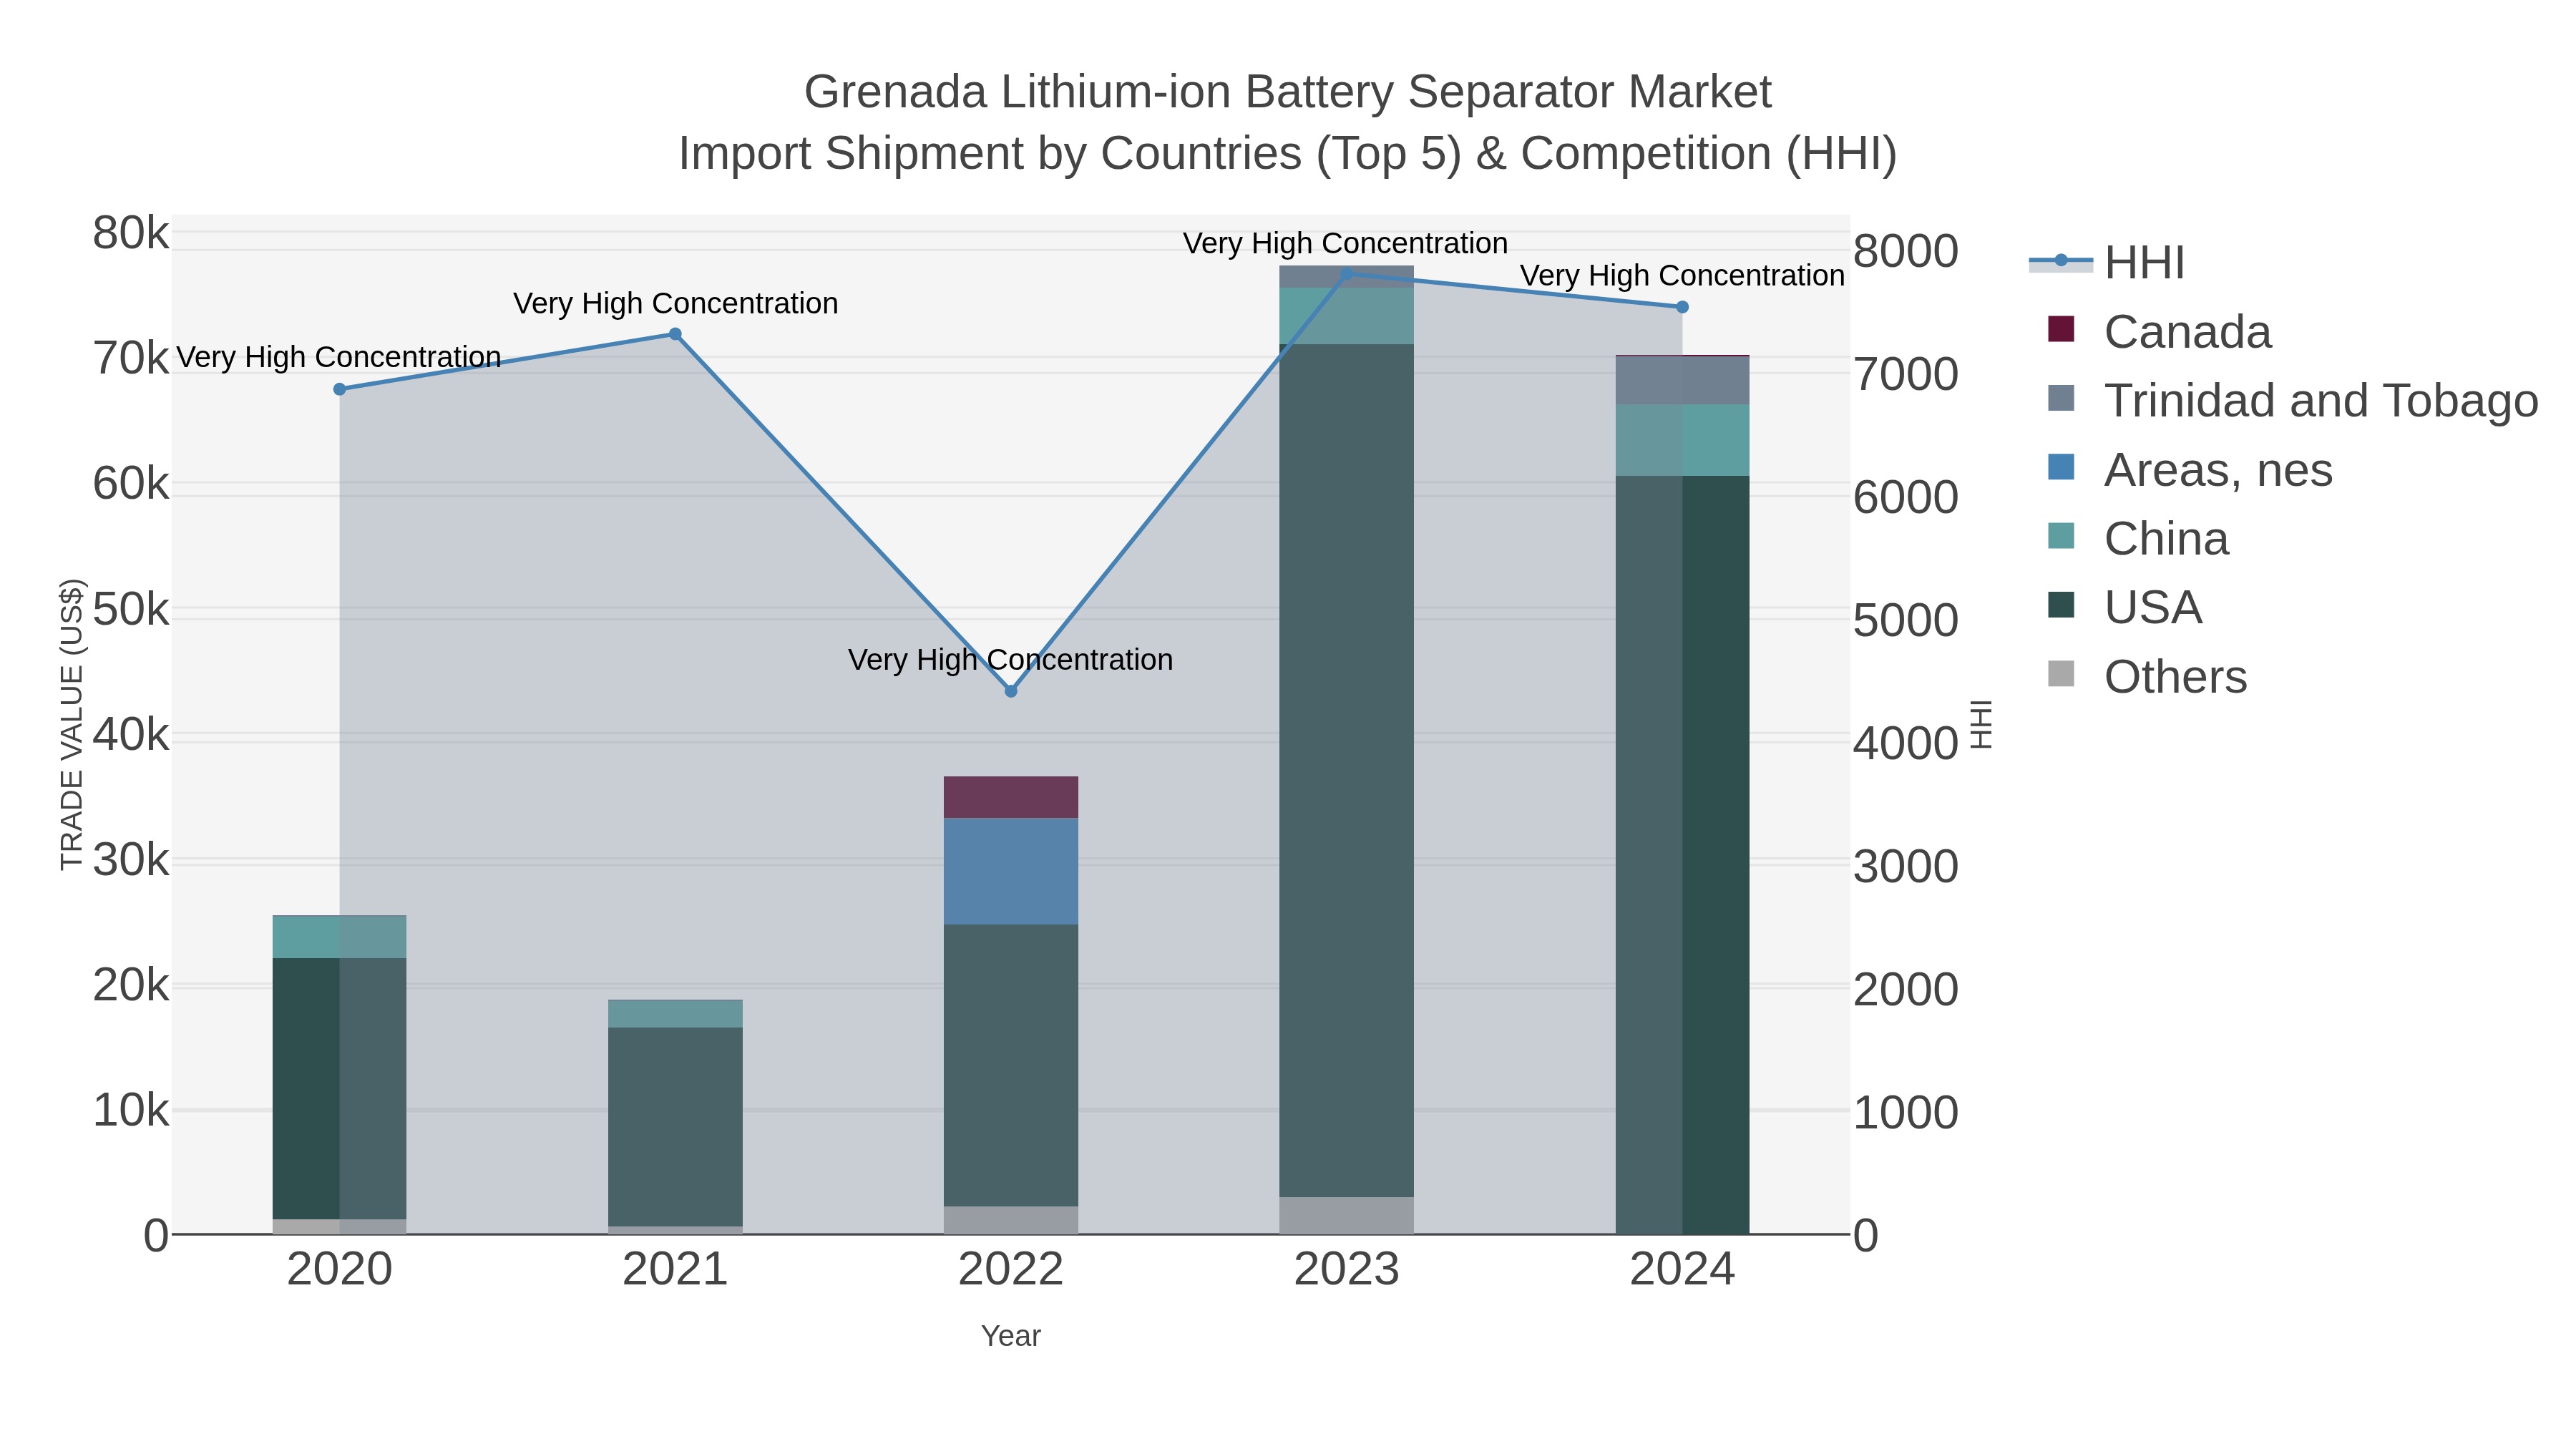The image size is (2576, 1449).
Task: Click Very High Concentration label above 2024 point
Action: 1683,275
